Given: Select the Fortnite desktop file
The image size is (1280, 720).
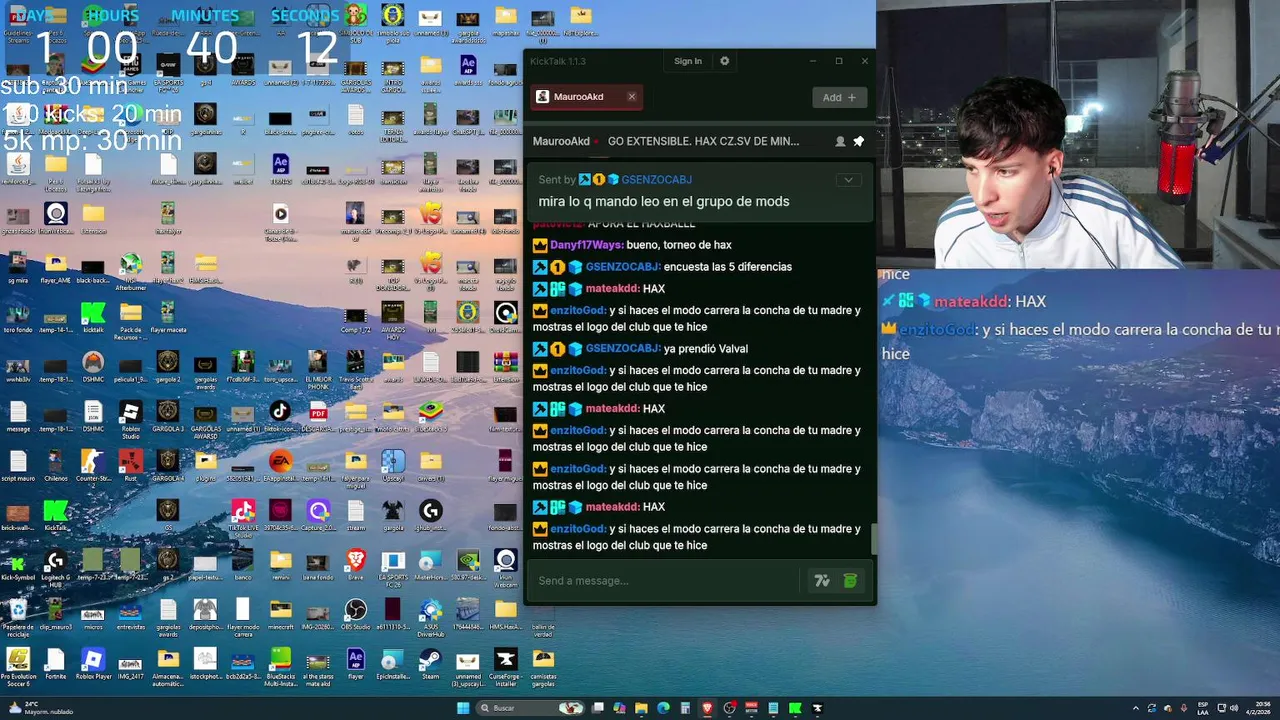Looking at the screenshot, I should [55, 664].
